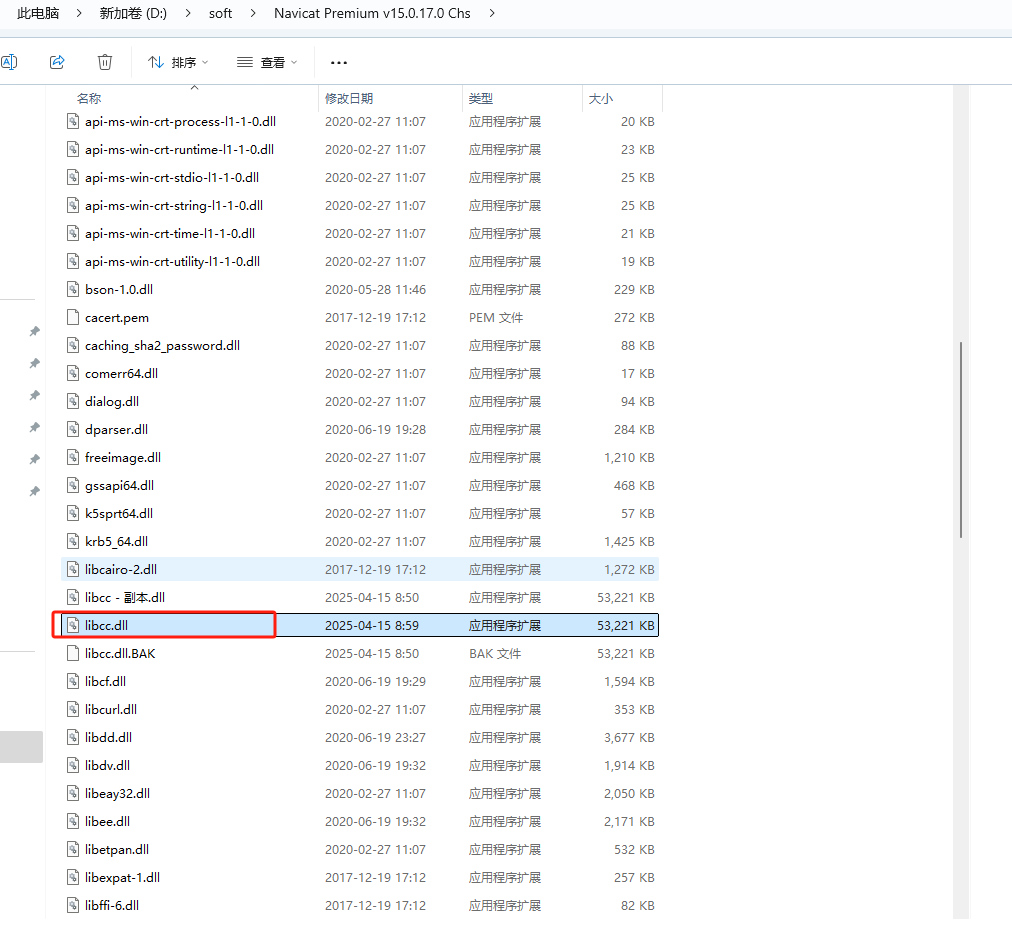Navigate to soft via the breadcrumb
Screen dimensions: 1012x925
click(220, 14)
